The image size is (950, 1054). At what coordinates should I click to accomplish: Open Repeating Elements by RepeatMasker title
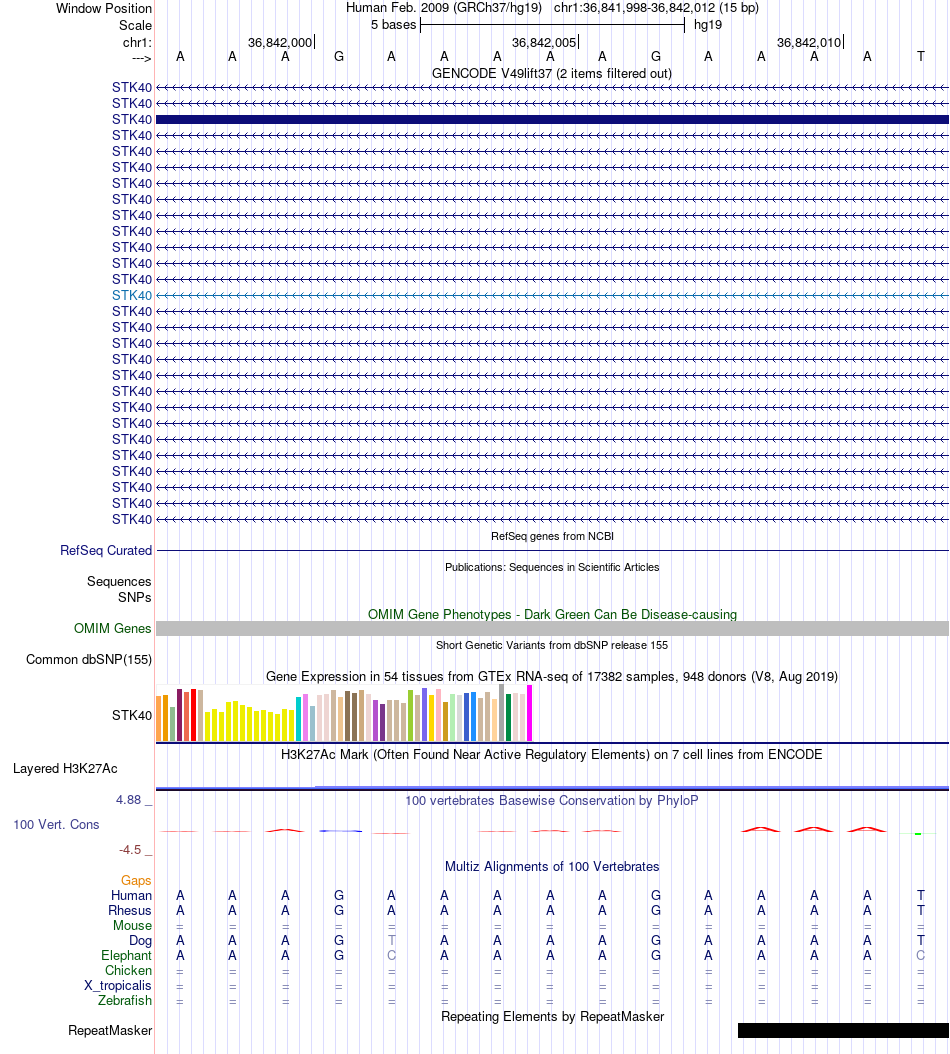coord(552,1016)
